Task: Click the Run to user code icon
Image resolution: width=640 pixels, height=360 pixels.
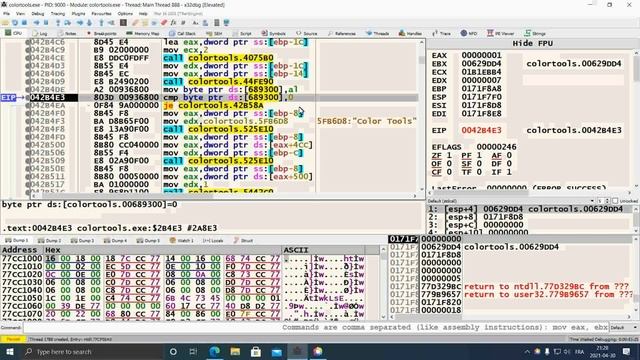Action: 111,23
